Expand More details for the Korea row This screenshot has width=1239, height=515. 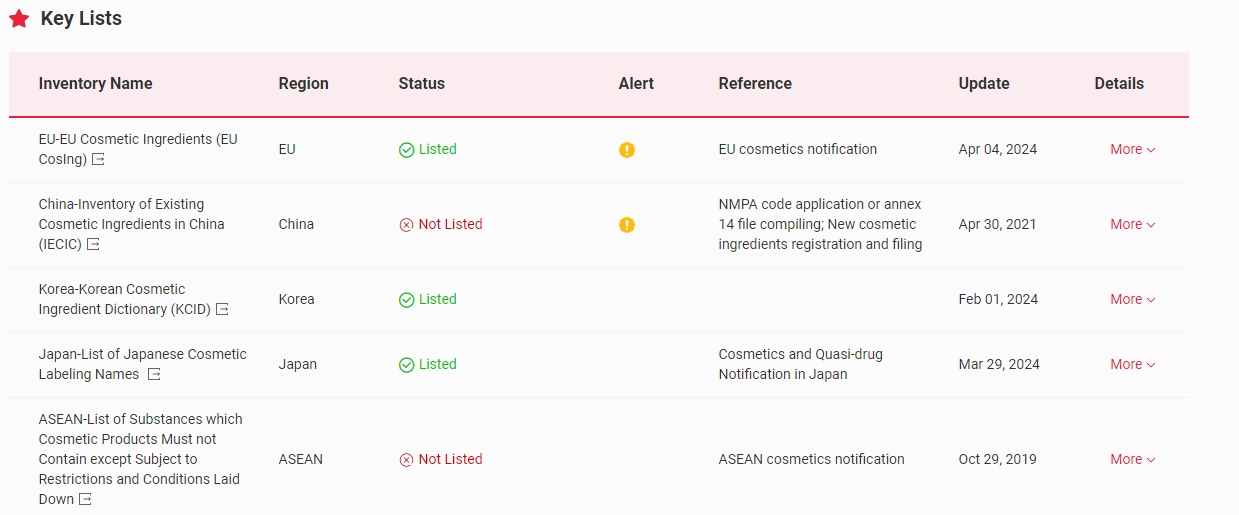(1132, 300)
